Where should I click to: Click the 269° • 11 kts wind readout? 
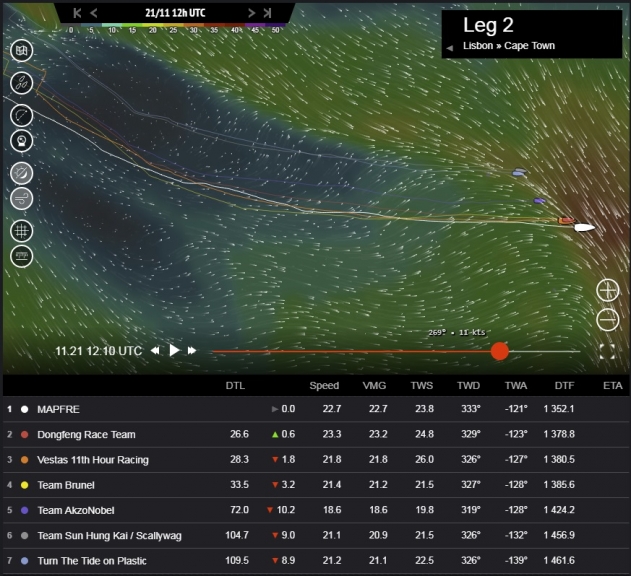point(457,332)
